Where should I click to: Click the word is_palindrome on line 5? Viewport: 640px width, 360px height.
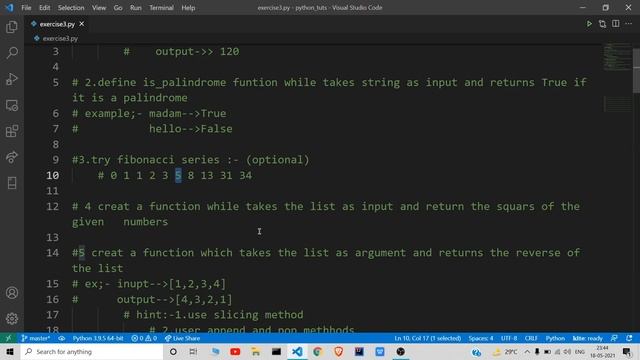click(x=184, y=82)
